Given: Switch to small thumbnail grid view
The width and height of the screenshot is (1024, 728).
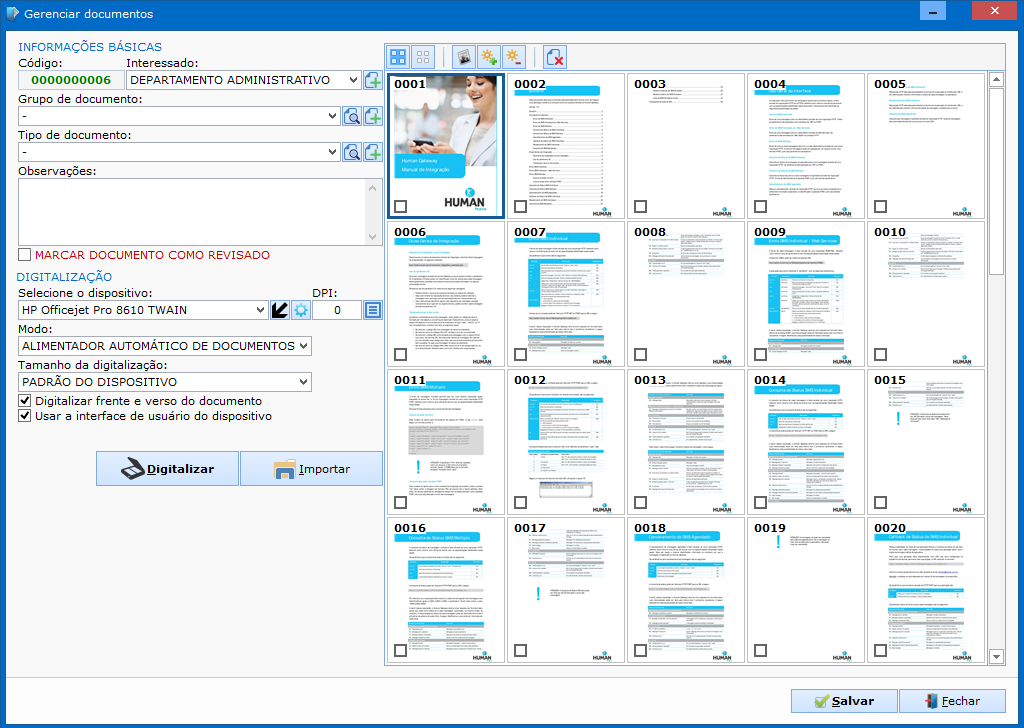Looking at the screenshot, I should 424,57.
